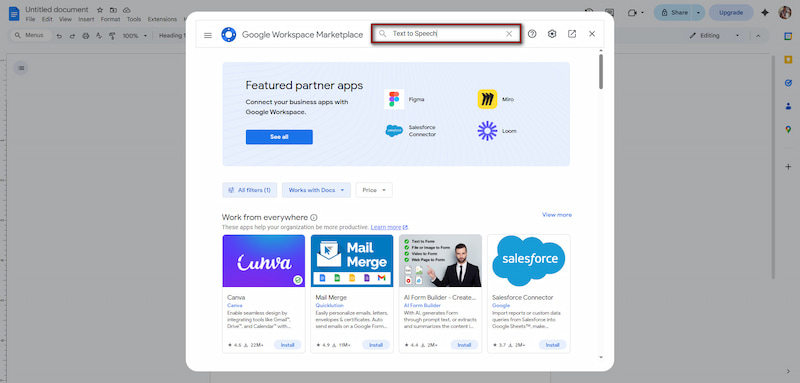Open the View menu

tap(65, 19)
